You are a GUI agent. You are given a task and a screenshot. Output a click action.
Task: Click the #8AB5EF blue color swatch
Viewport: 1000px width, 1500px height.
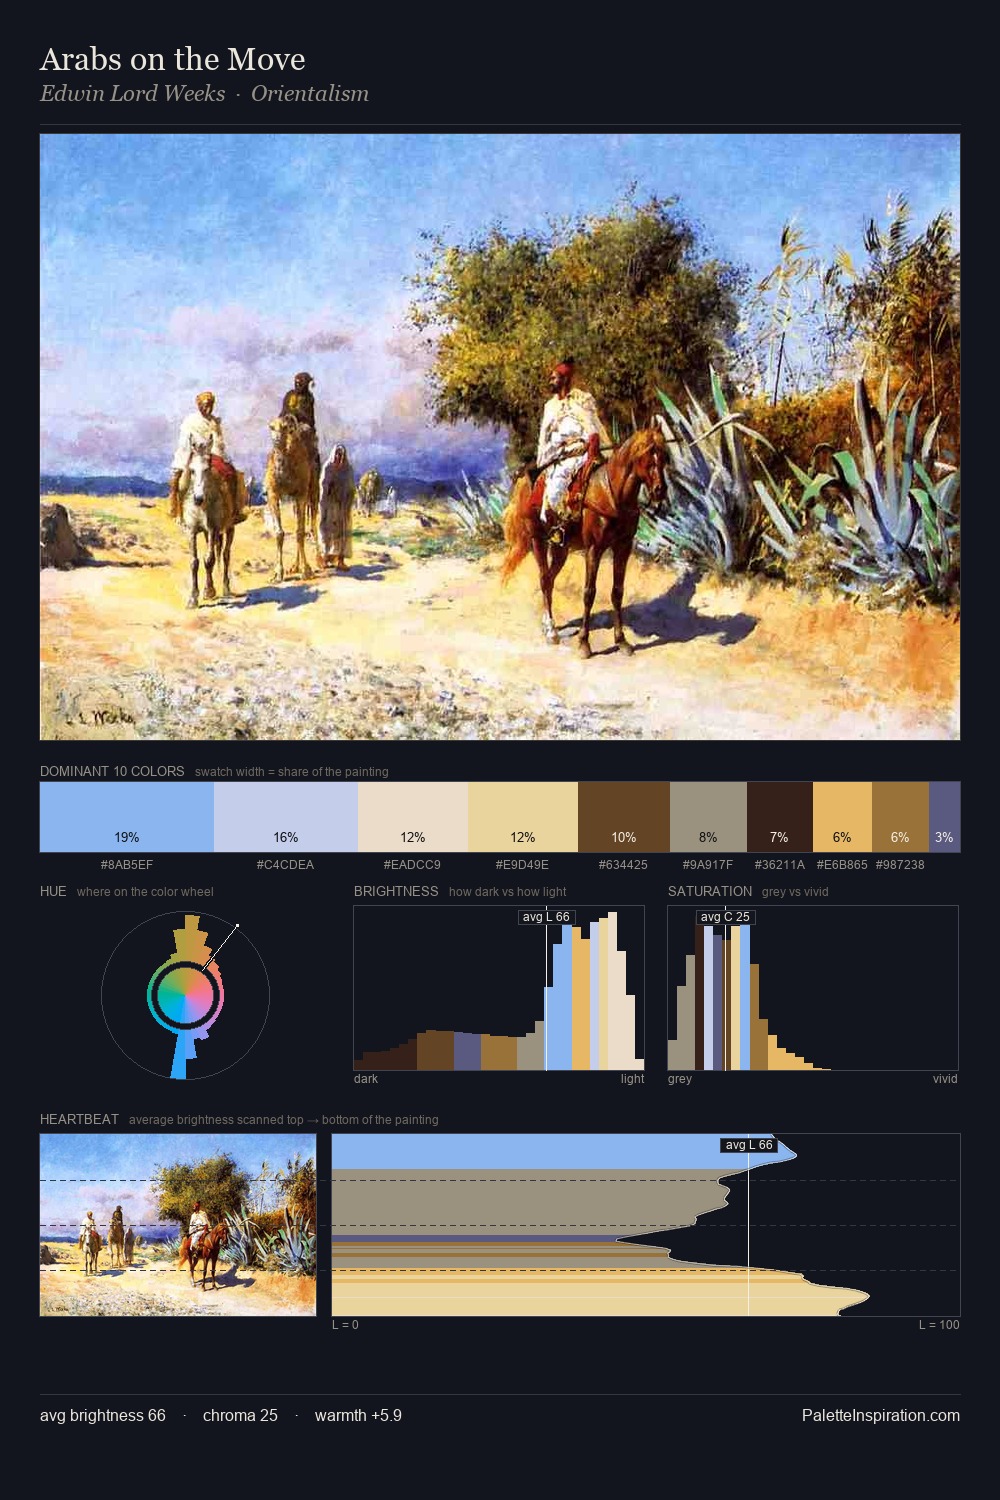pyautogui.click(x=127, y=817)
